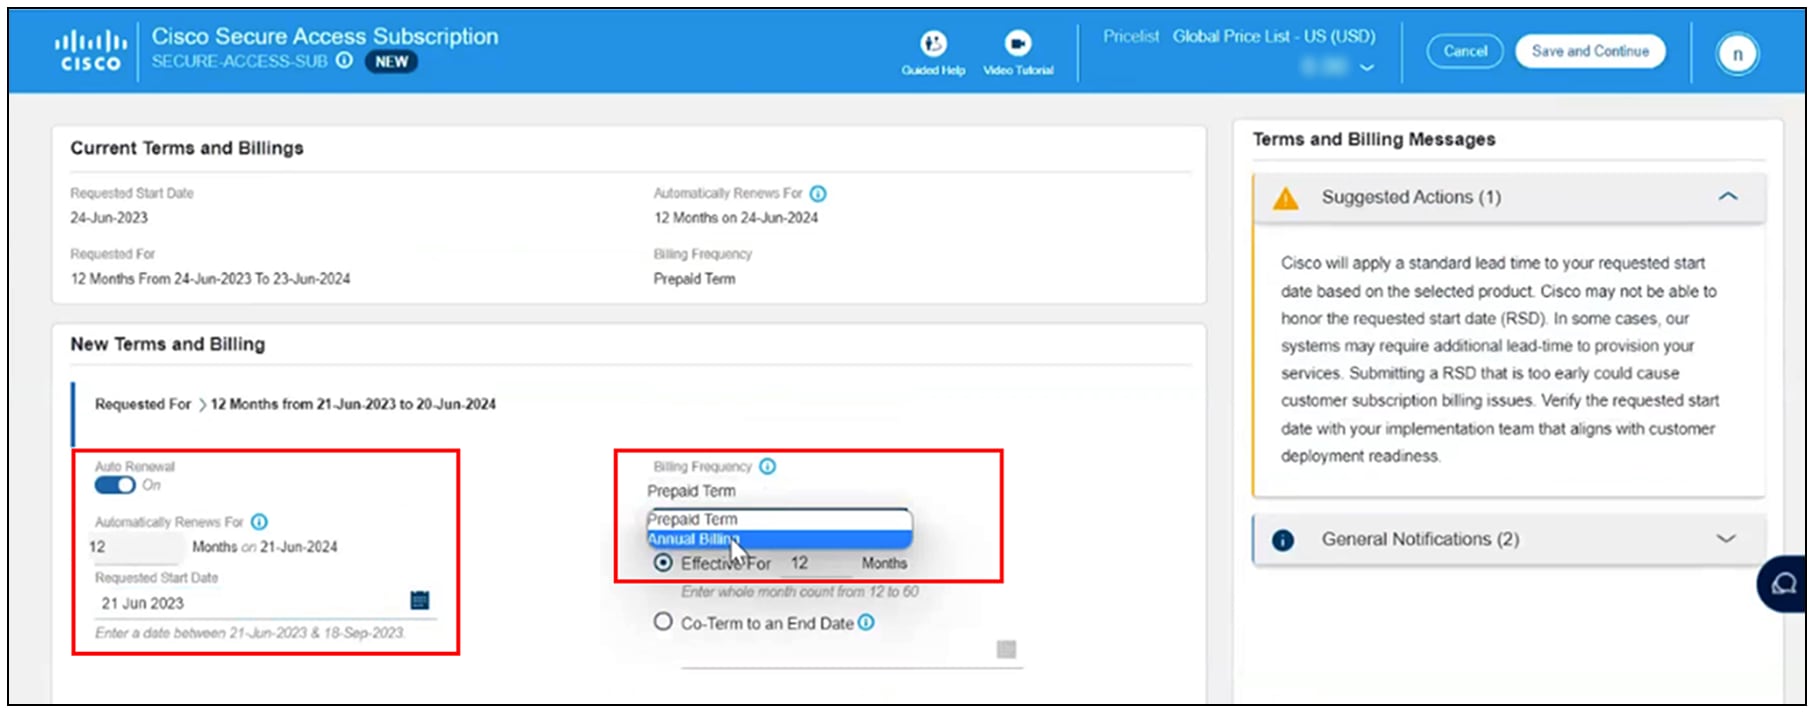1815x714 pixels.
Task: Click 12 Months From 24-Jun-2023 To 23-Jun-2024 text
Action: pyautogui.click(x=210, y=279)
